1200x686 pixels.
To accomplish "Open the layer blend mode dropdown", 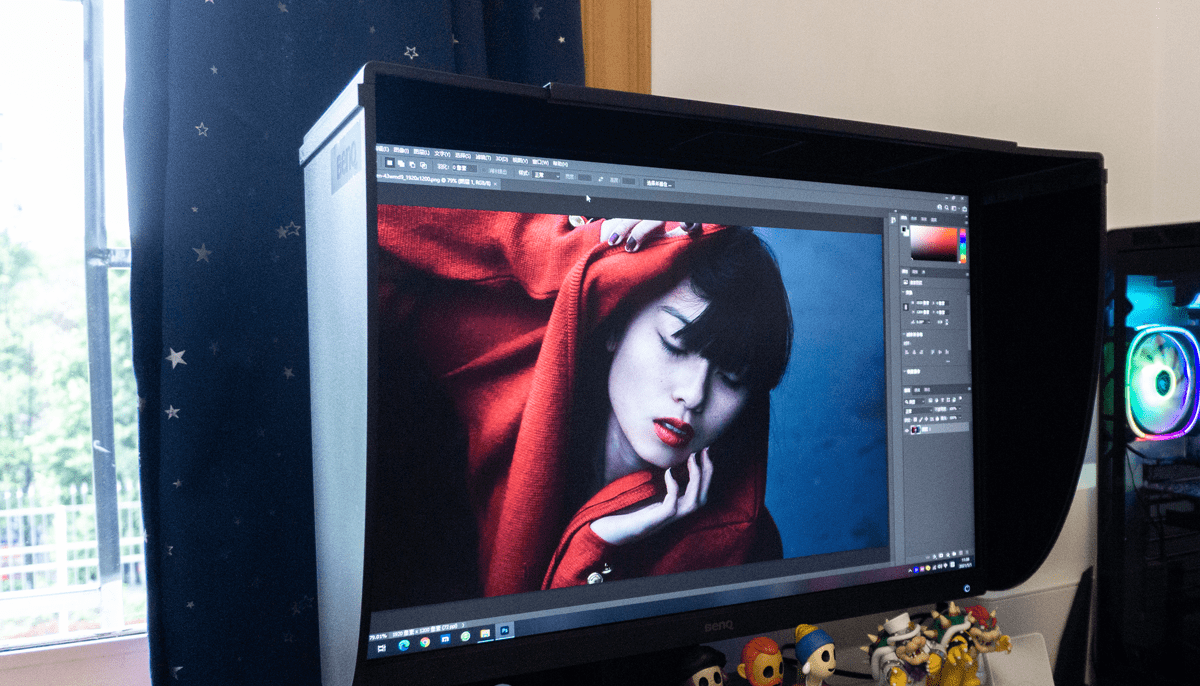I will (x=919, y=410).
